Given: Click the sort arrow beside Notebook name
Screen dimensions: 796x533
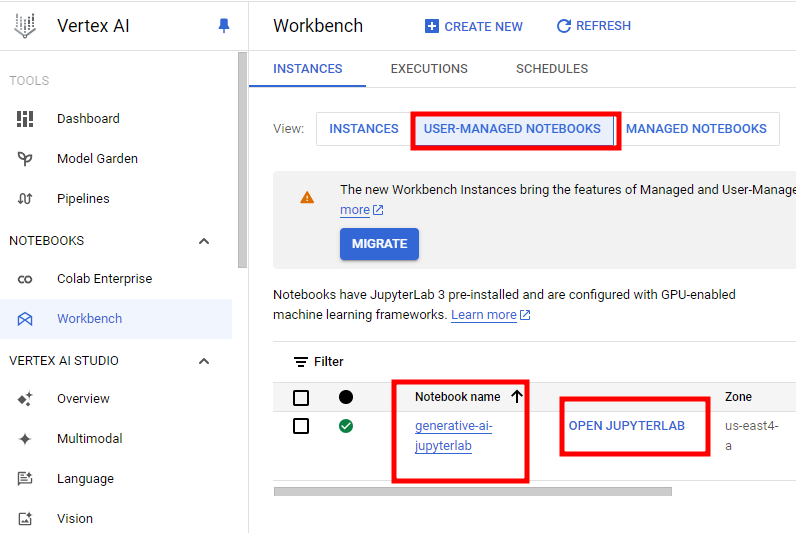Looking at the screenshot, I should (517, 396).
